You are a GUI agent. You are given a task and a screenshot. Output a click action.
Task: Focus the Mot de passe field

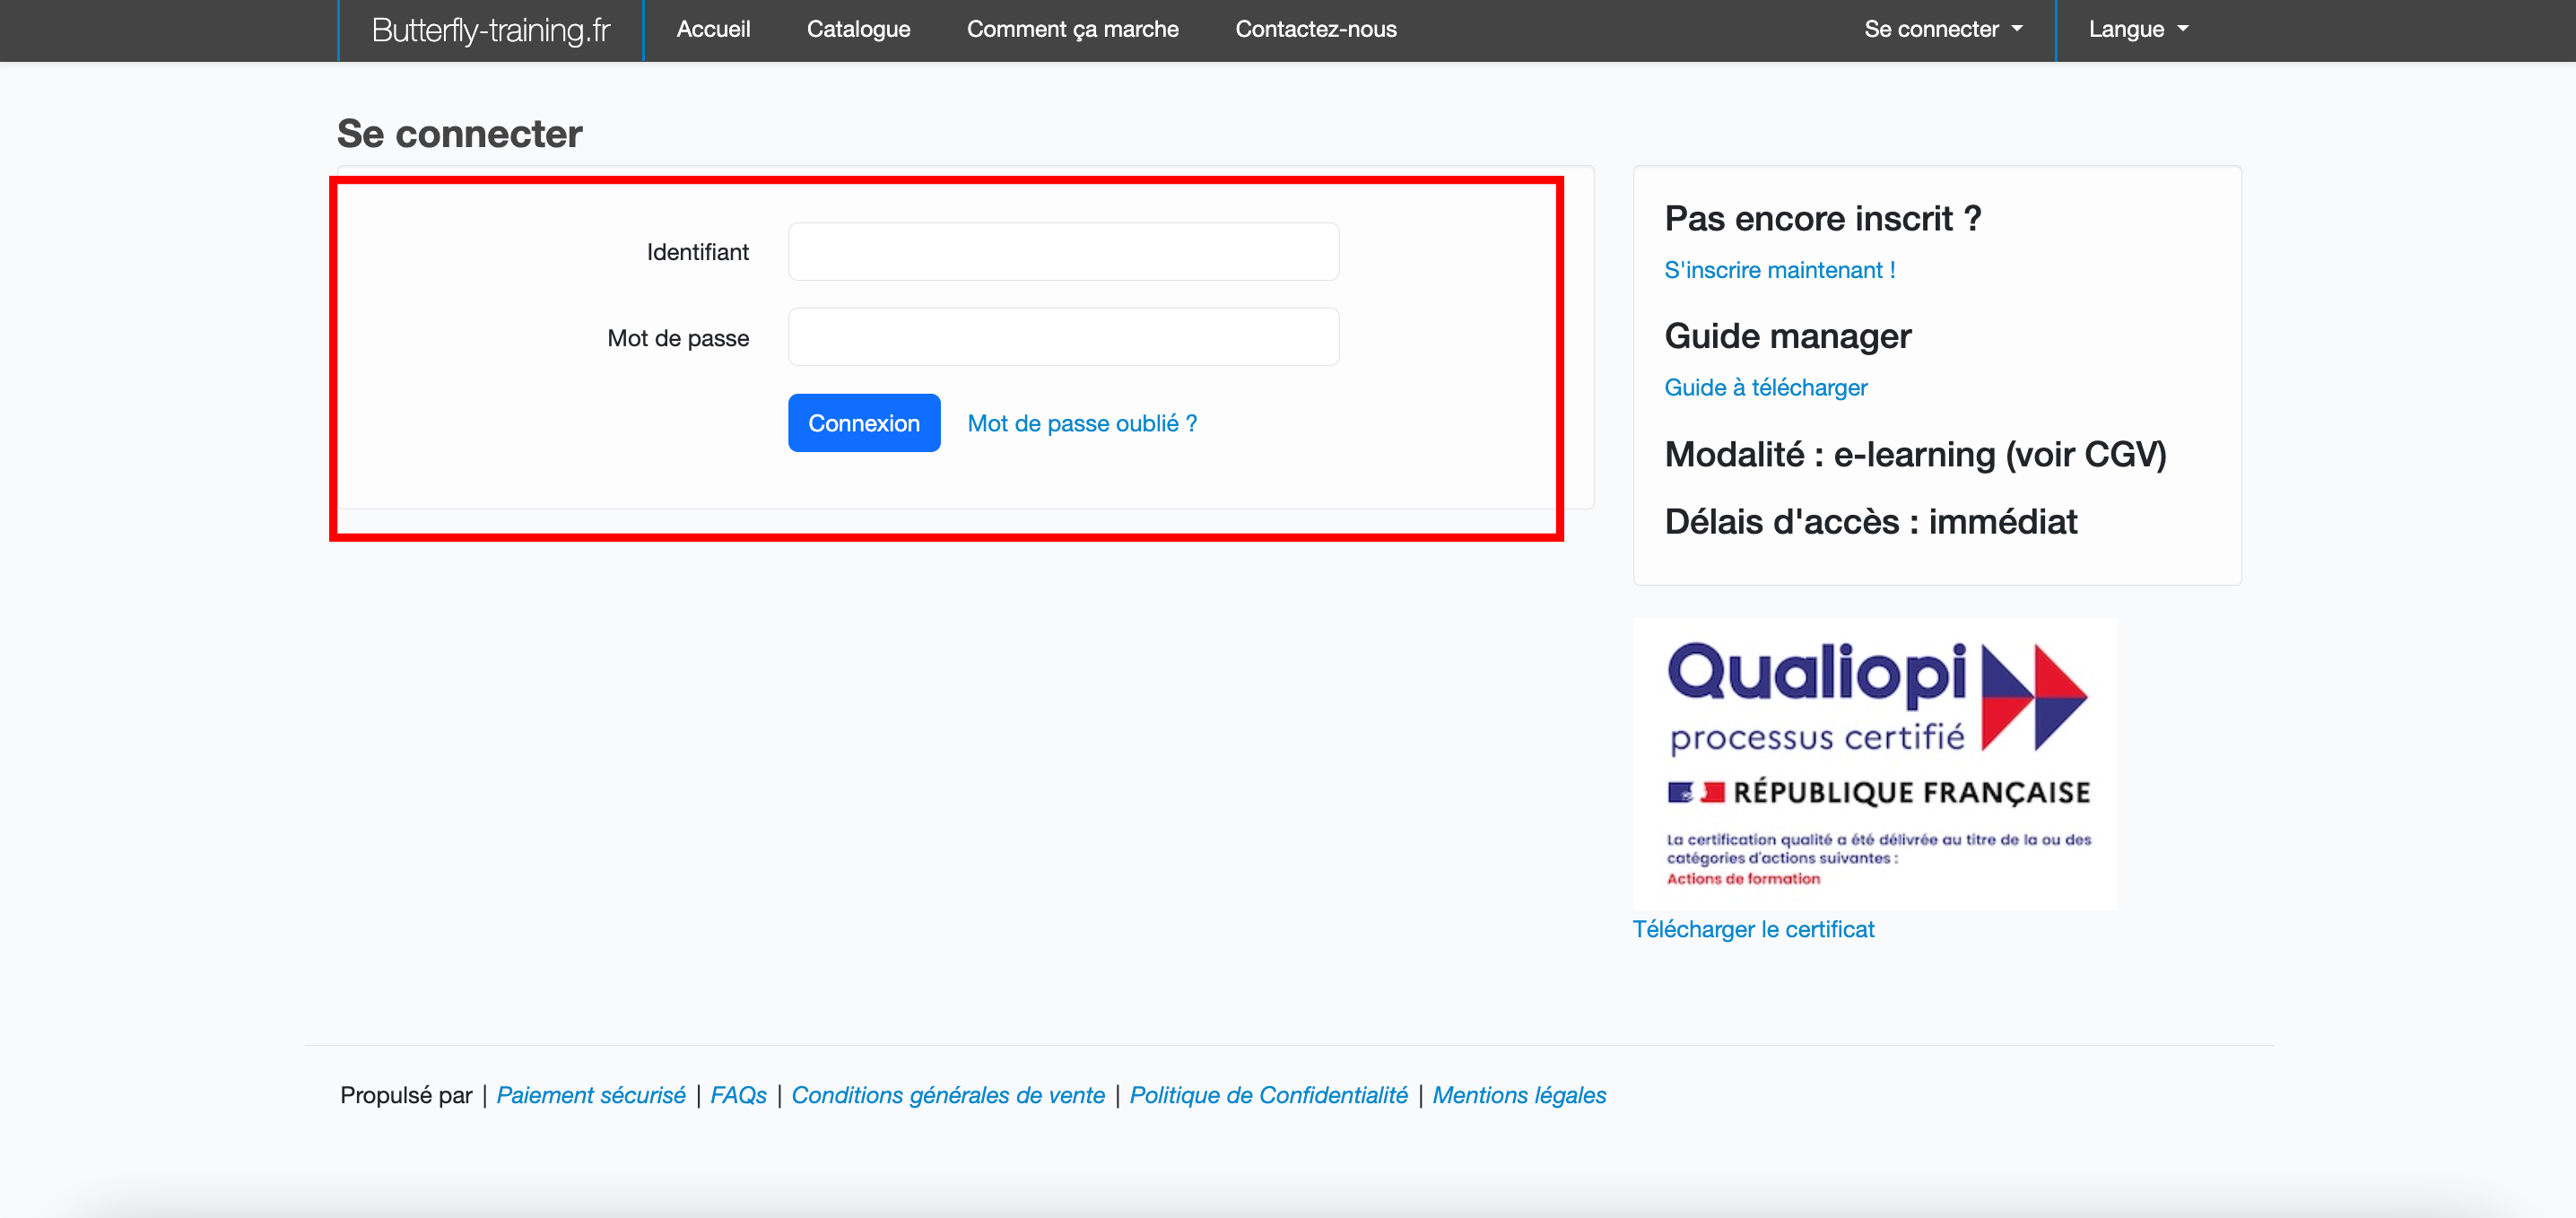pos(1063,337)
